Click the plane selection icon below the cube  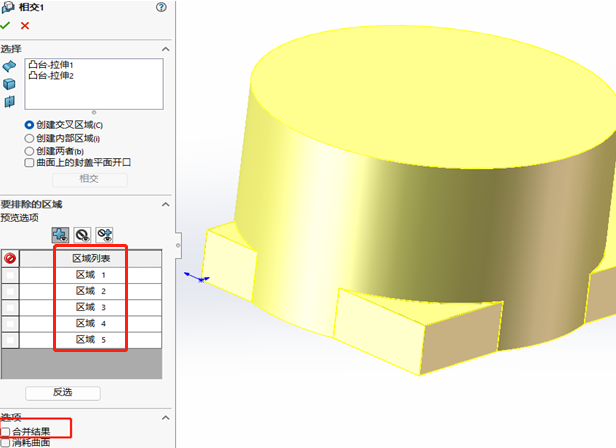(9, 101)
